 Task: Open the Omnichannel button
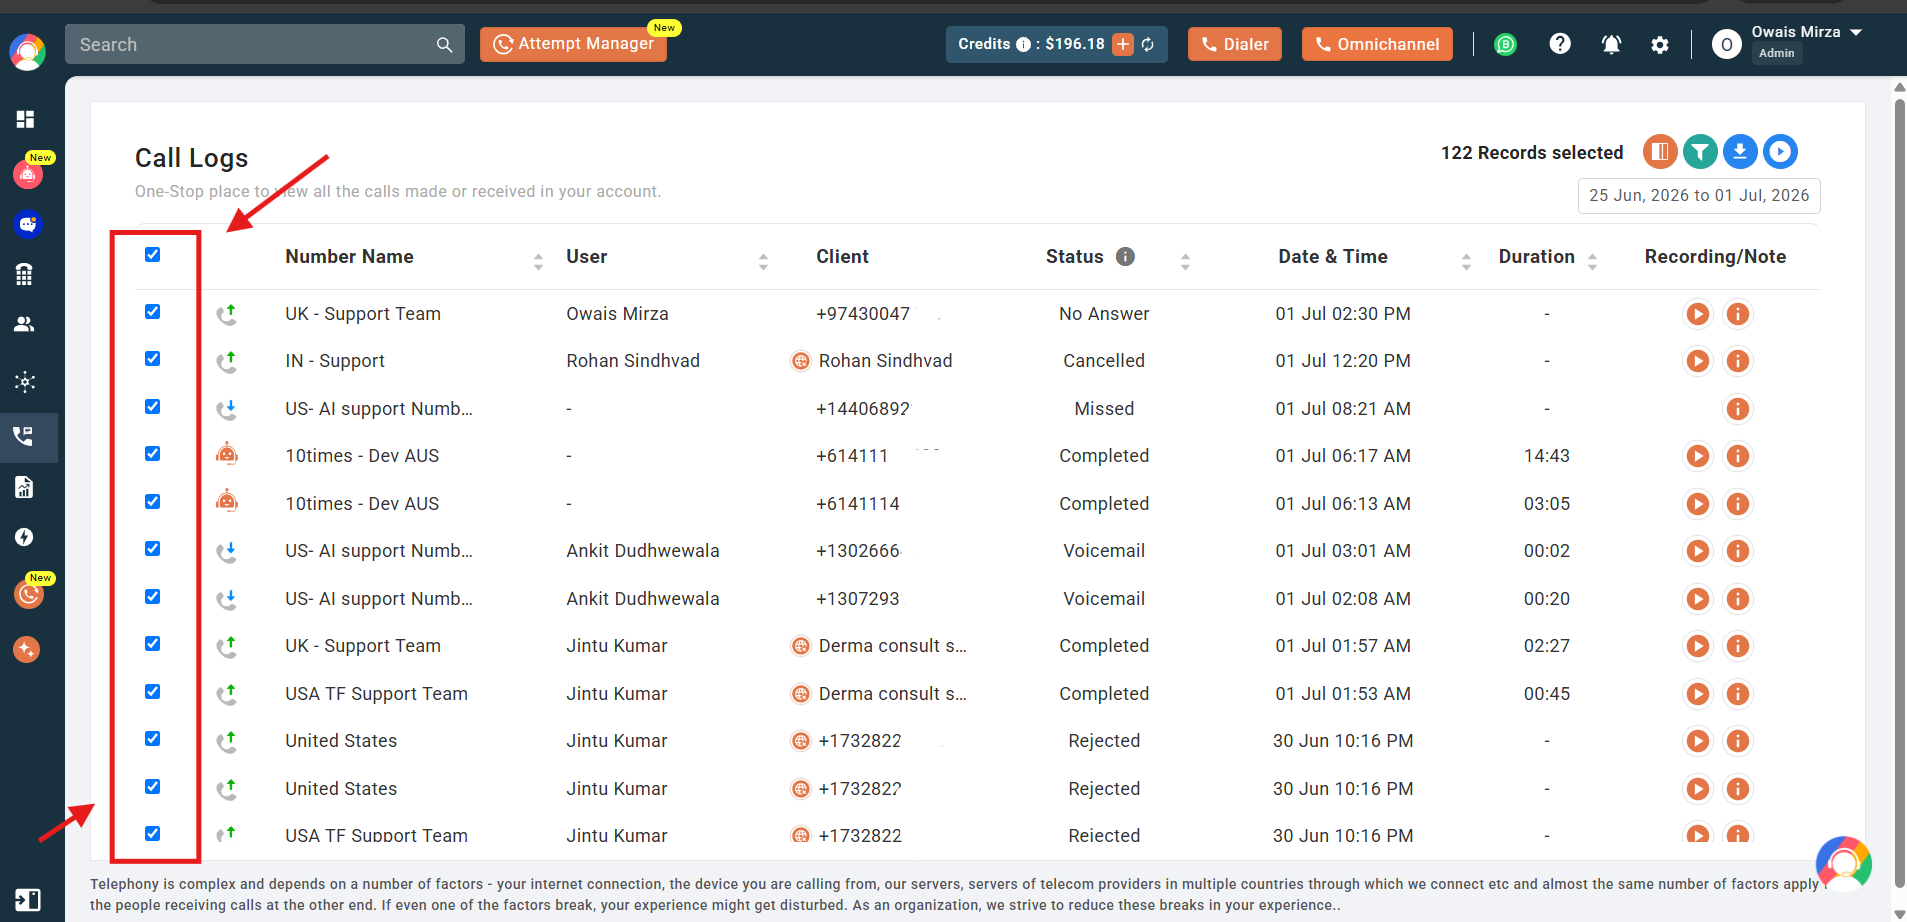pos(1377,44)
